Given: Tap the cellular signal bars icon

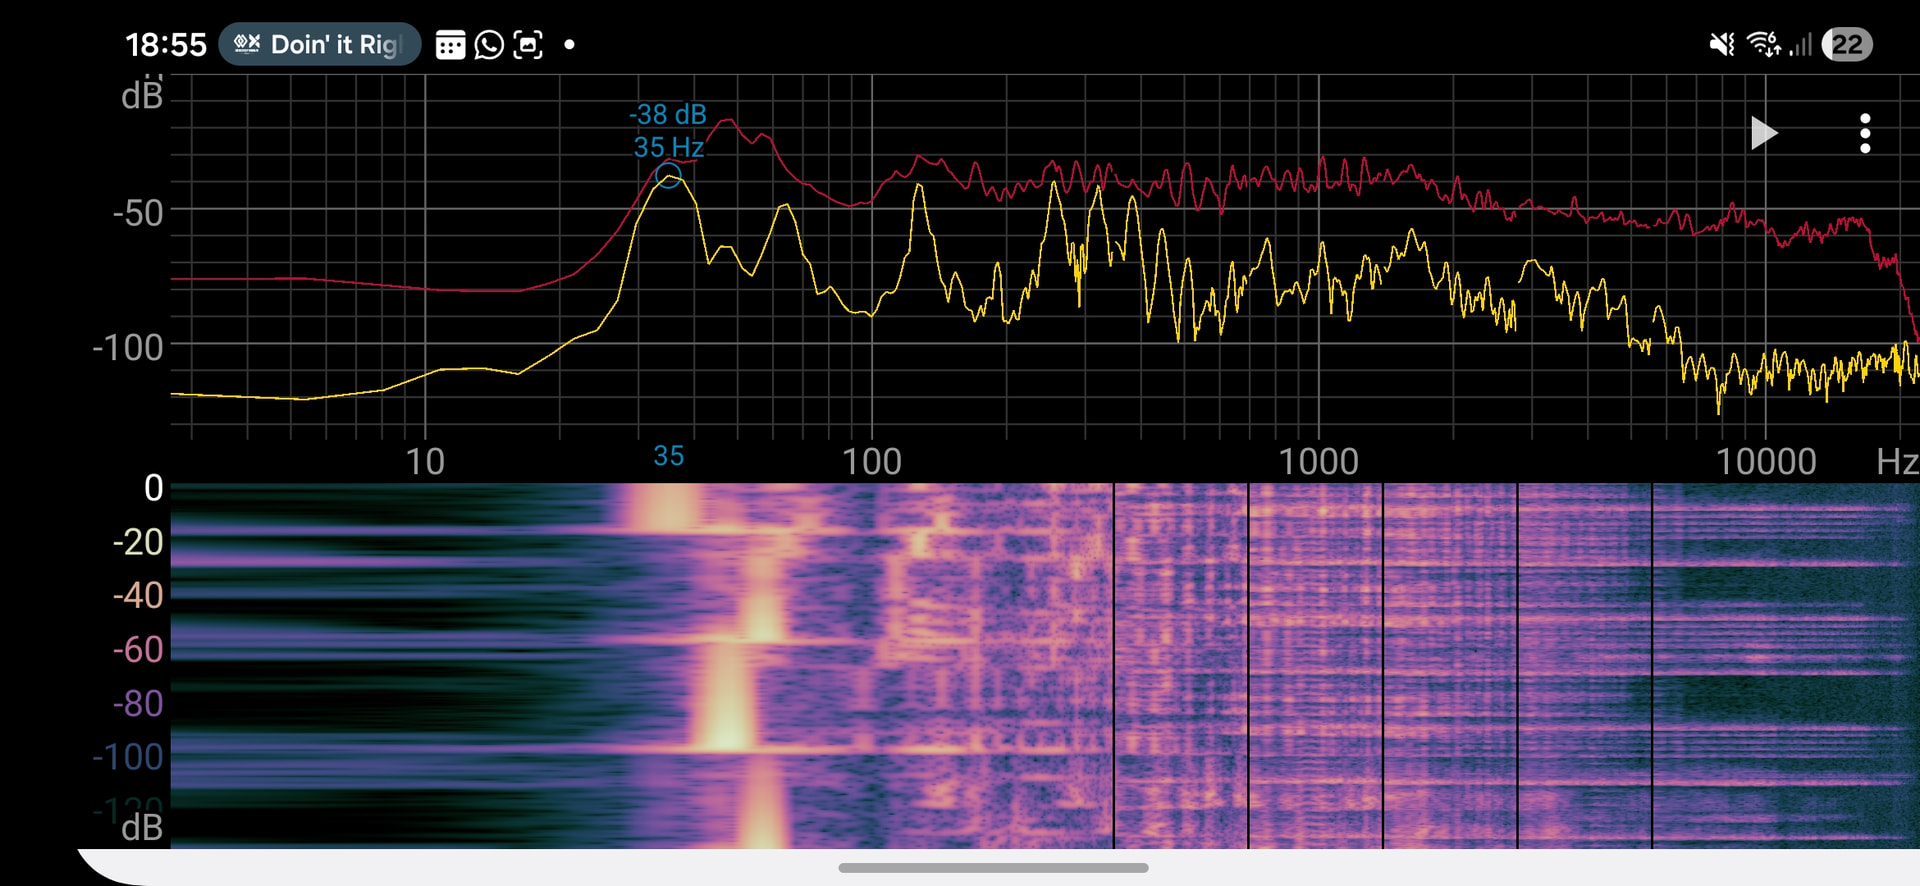Looking at the screenshot, I should pyautogui.click(x=1800, y=44).
